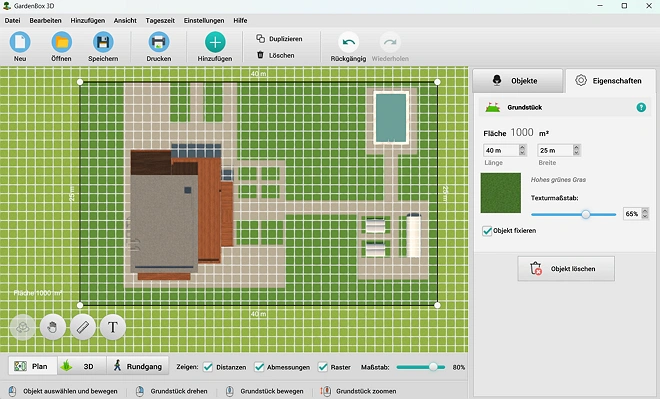
Task: Start the Rundgang walkthrough mode
Action: [x=138, y=366]
